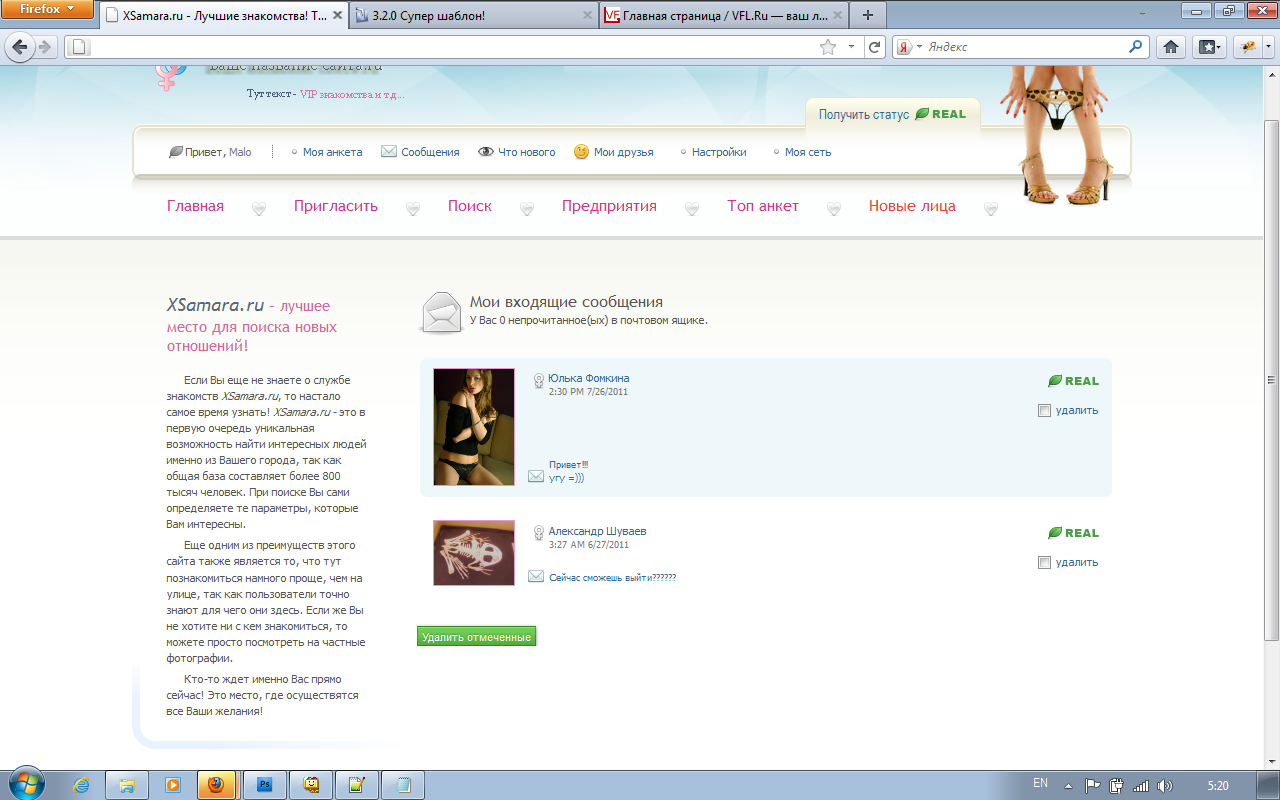Open Предприятия in main menu

coord(609,206)
